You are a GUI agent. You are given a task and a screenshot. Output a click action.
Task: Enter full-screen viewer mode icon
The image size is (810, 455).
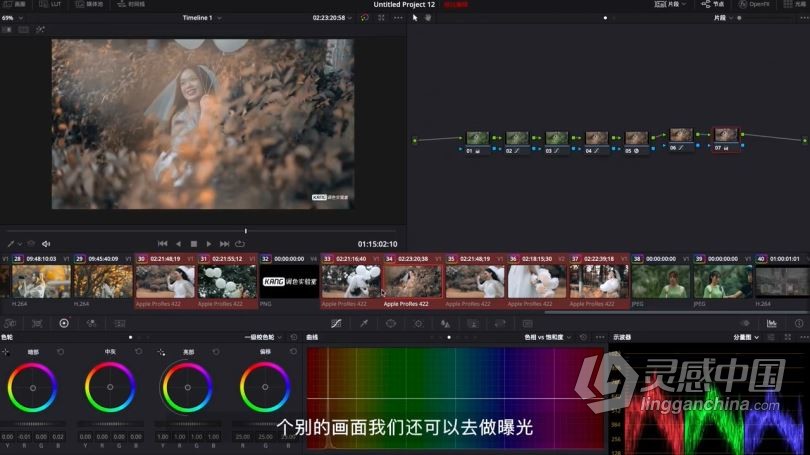[x=381, y=18]
